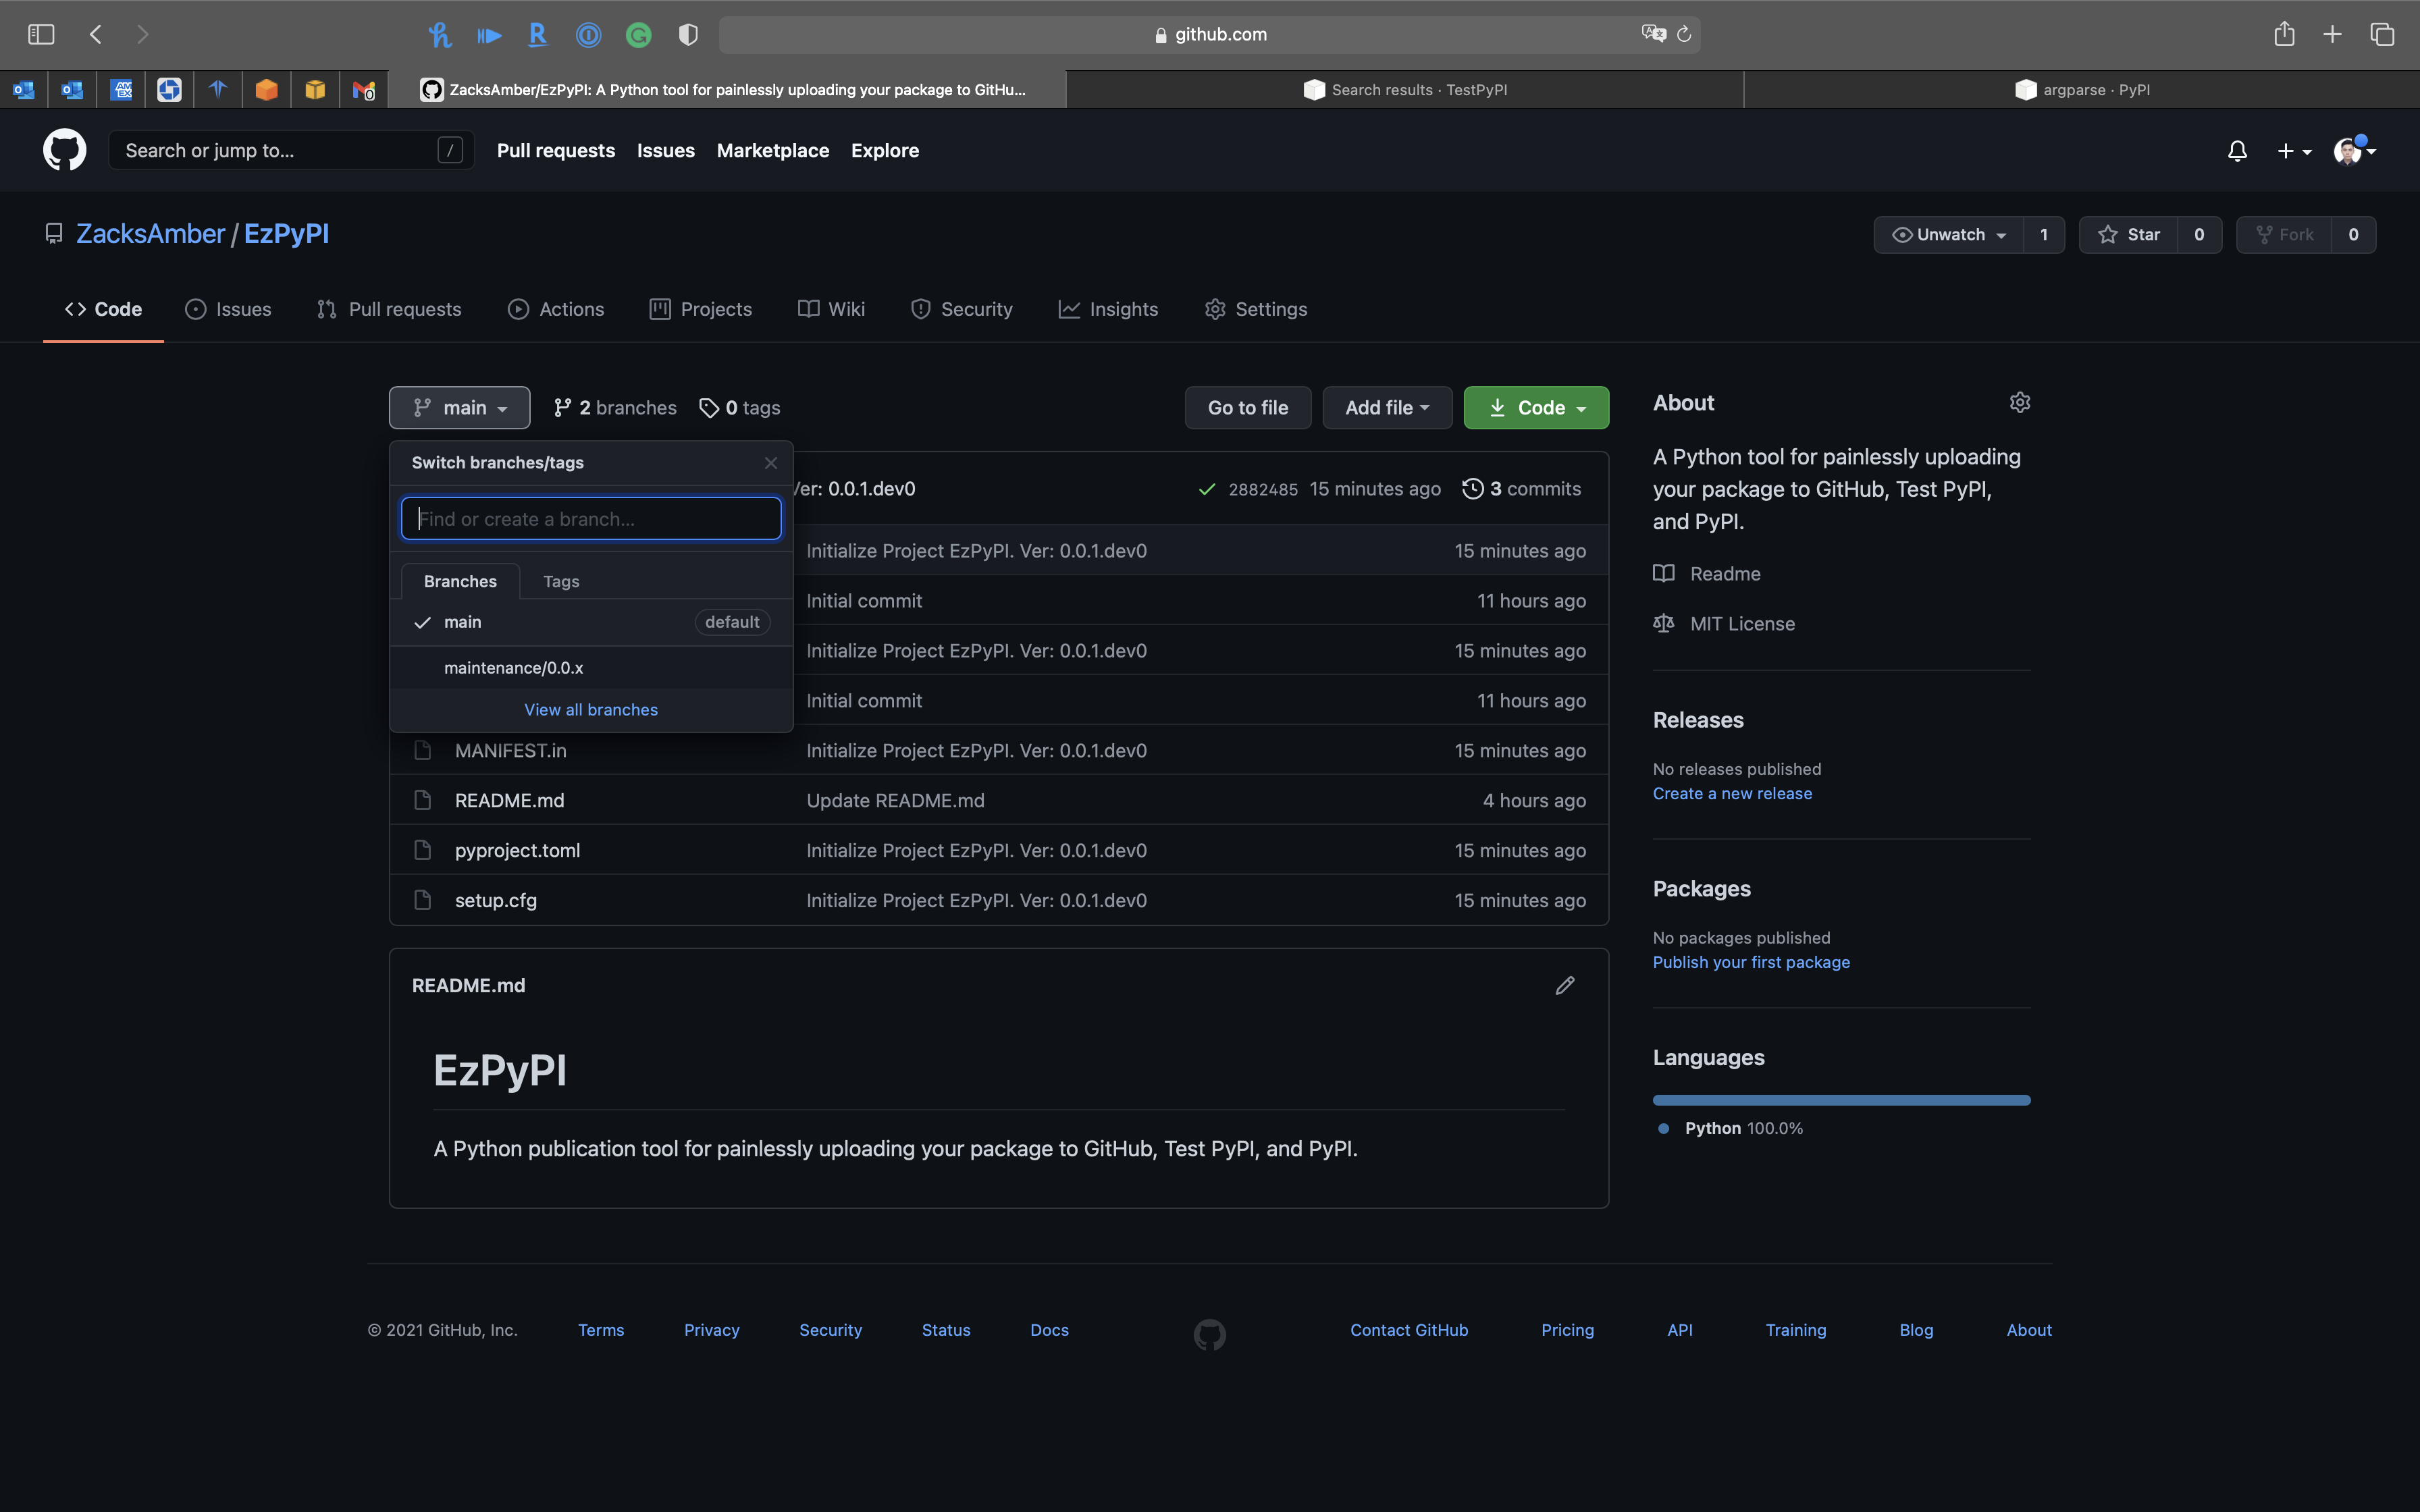
Task: Click the About section gear icon
Action: pyautogui.click(x=2019, y=403)
